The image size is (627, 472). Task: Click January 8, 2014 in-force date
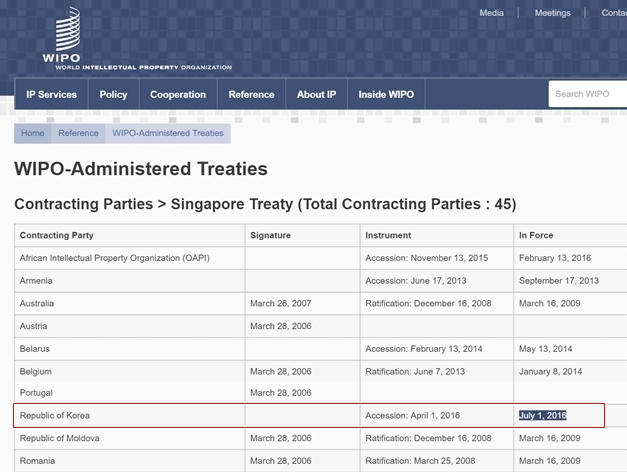(x=550, y=372)
